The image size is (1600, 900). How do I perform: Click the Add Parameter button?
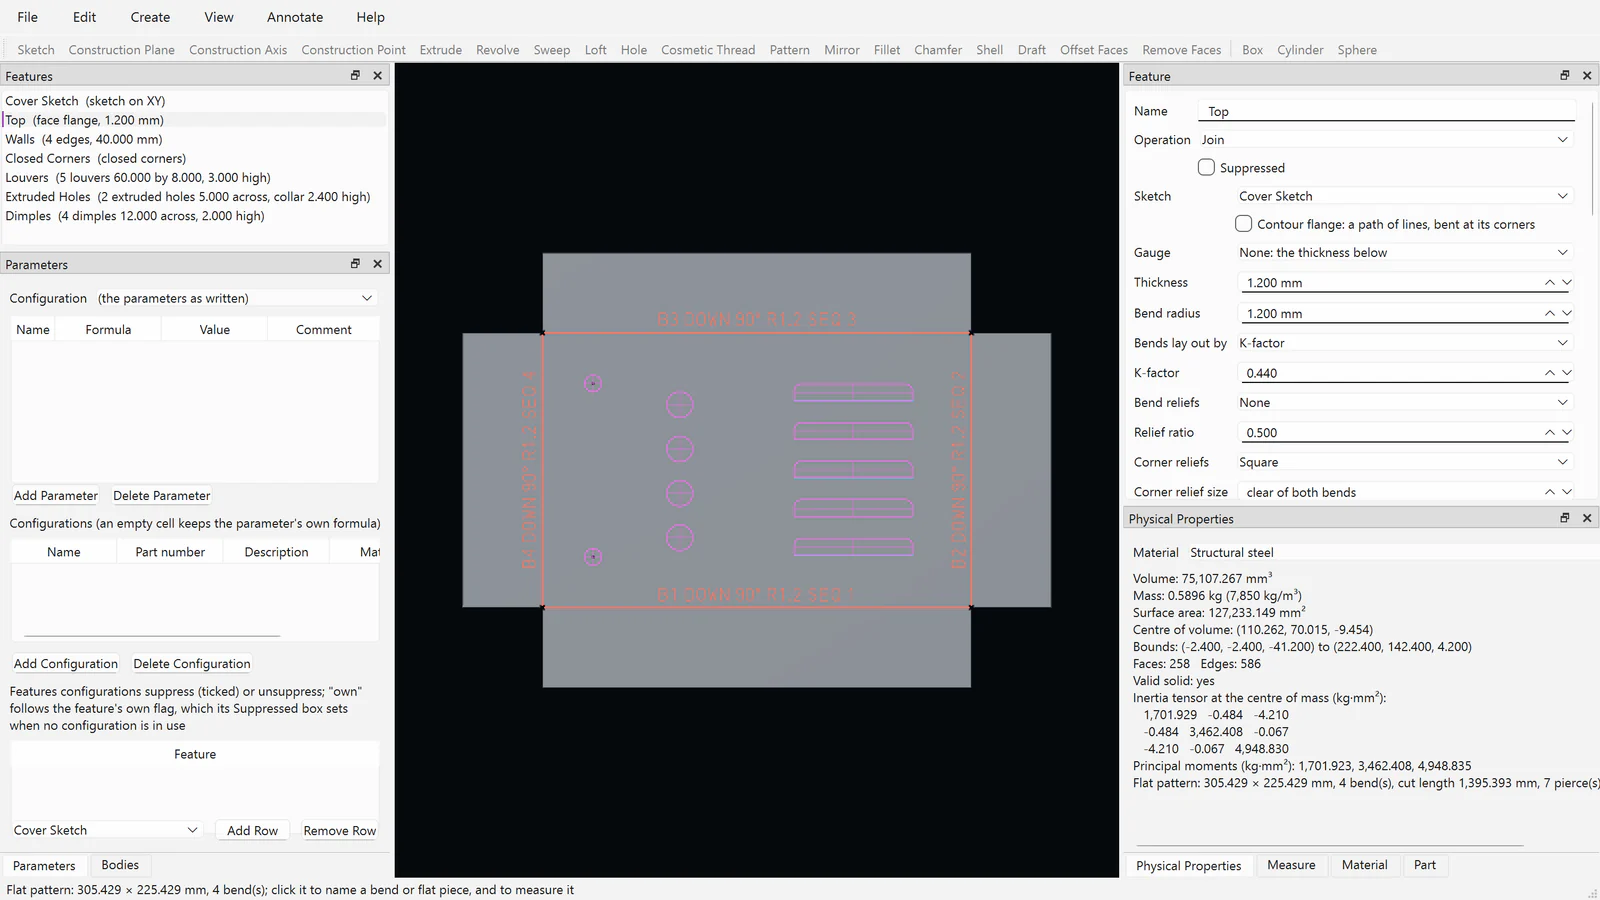56,496
